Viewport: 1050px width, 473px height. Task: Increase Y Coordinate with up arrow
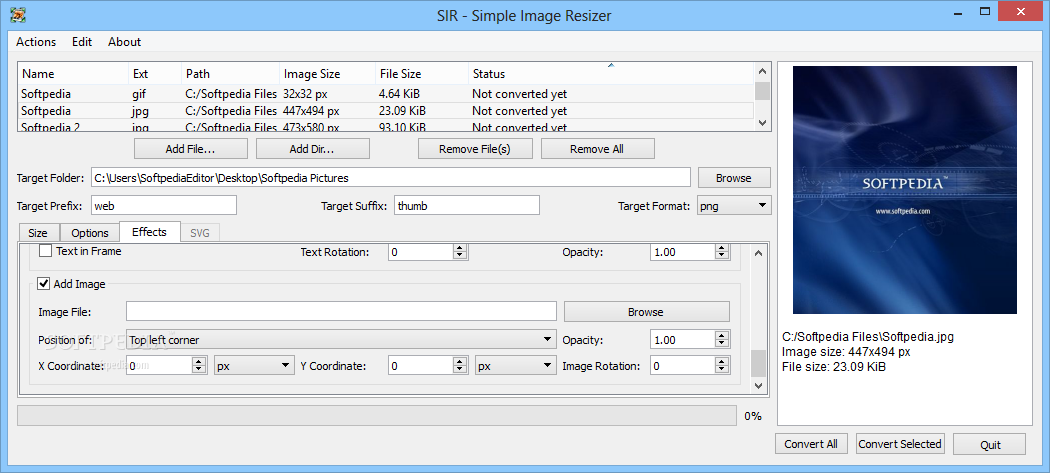tap(460, 362)
